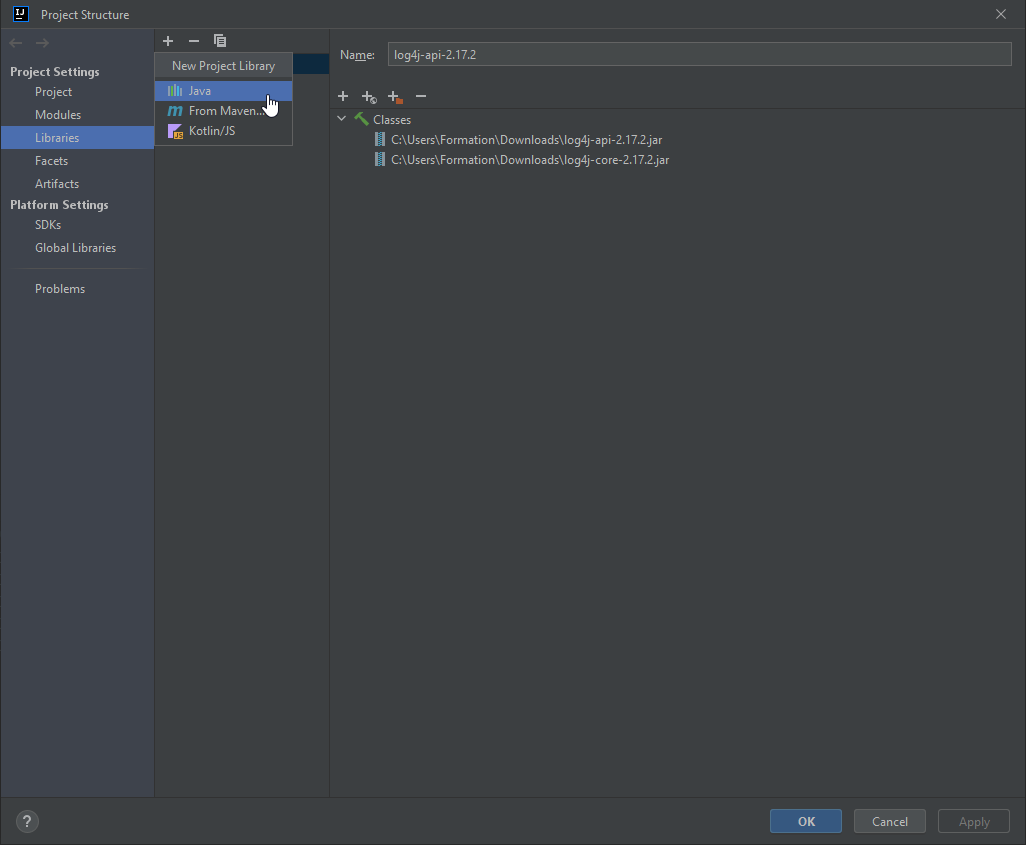
Task: Select log4j-core-2.17.2.jar entry
Action: tap(530, 160)
